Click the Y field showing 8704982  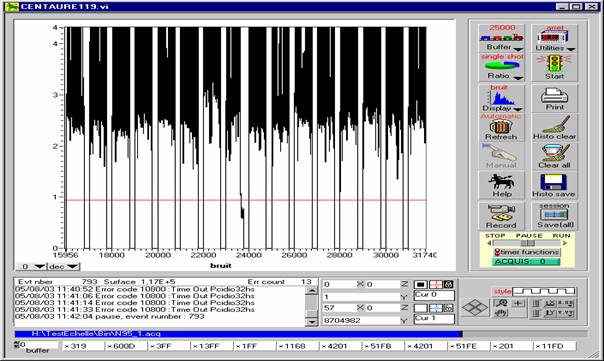coord(361,320)
